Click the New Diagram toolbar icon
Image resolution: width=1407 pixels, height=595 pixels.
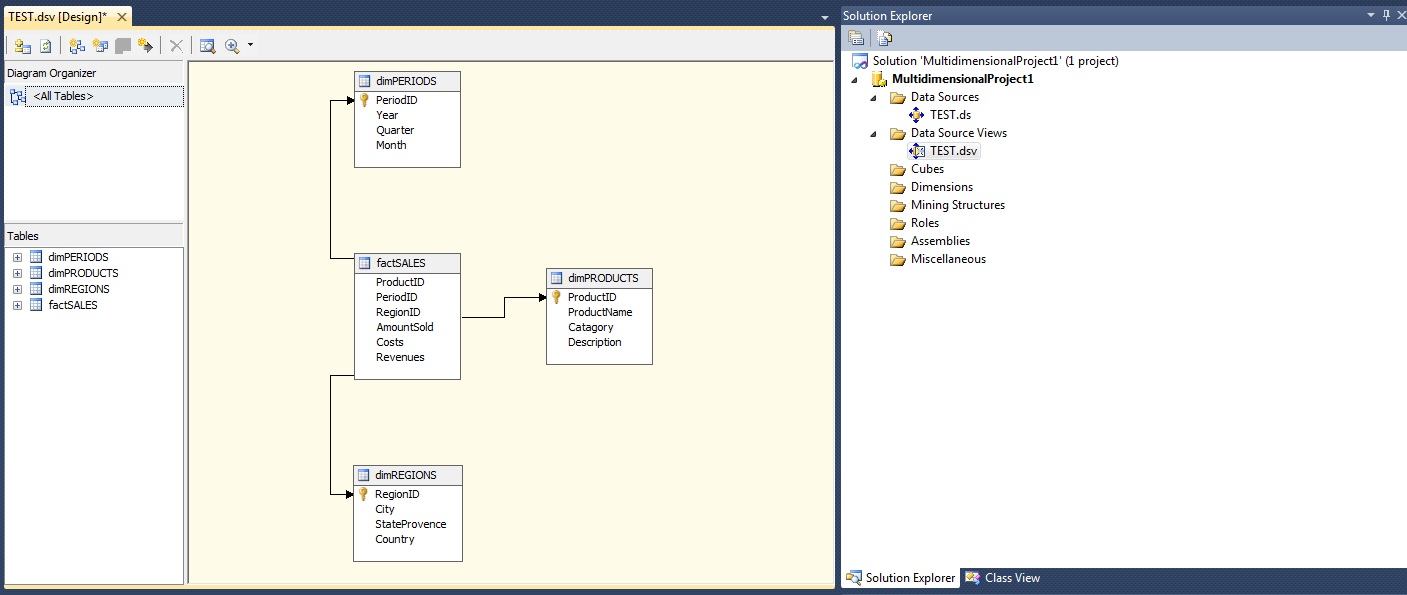click(x=77, y=45)
